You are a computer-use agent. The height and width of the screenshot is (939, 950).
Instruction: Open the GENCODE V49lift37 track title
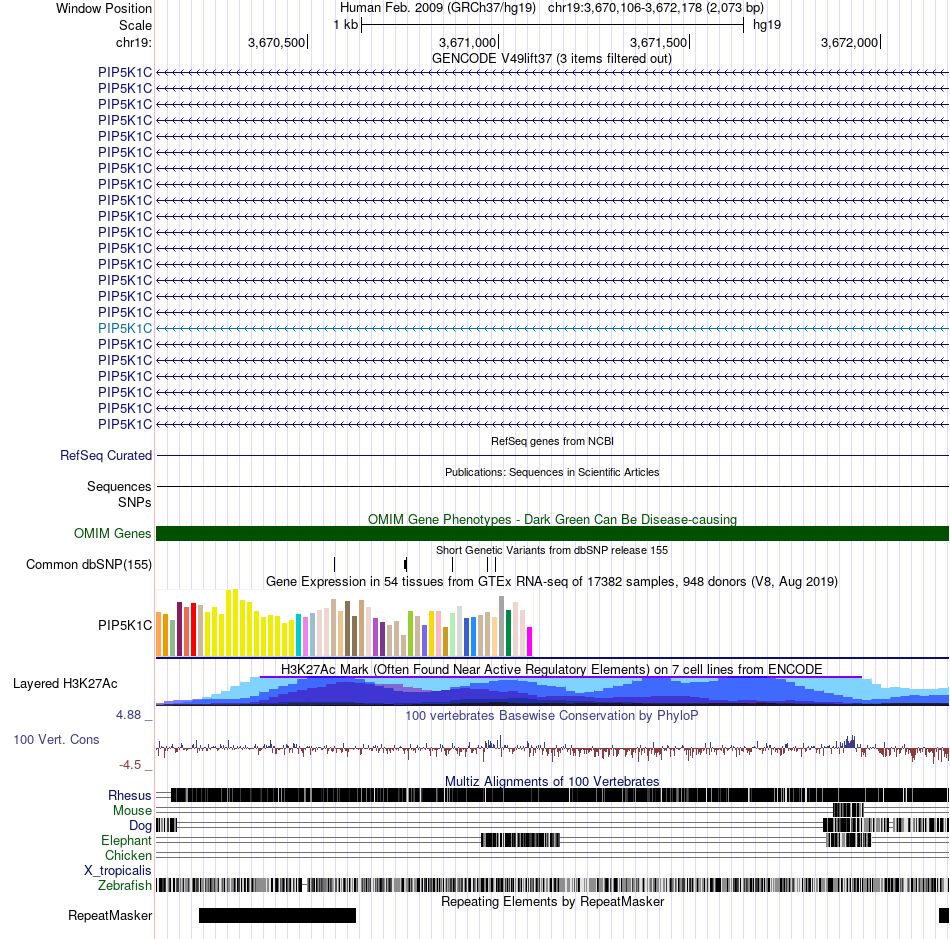coord(551,59)
